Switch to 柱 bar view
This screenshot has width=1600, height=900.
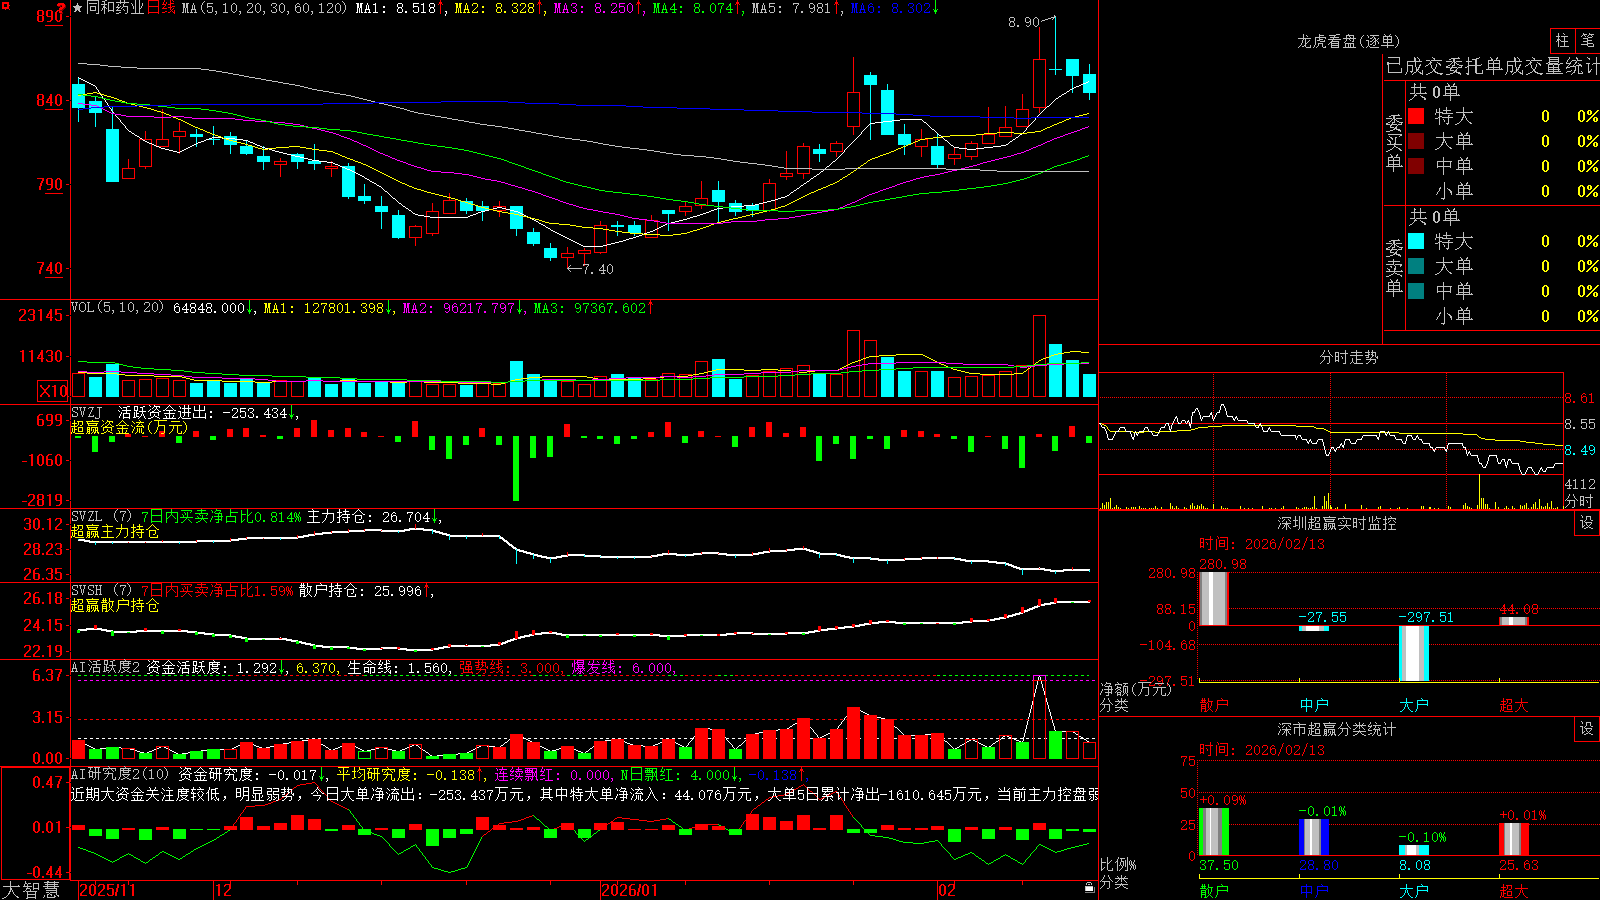(1562, 40)
